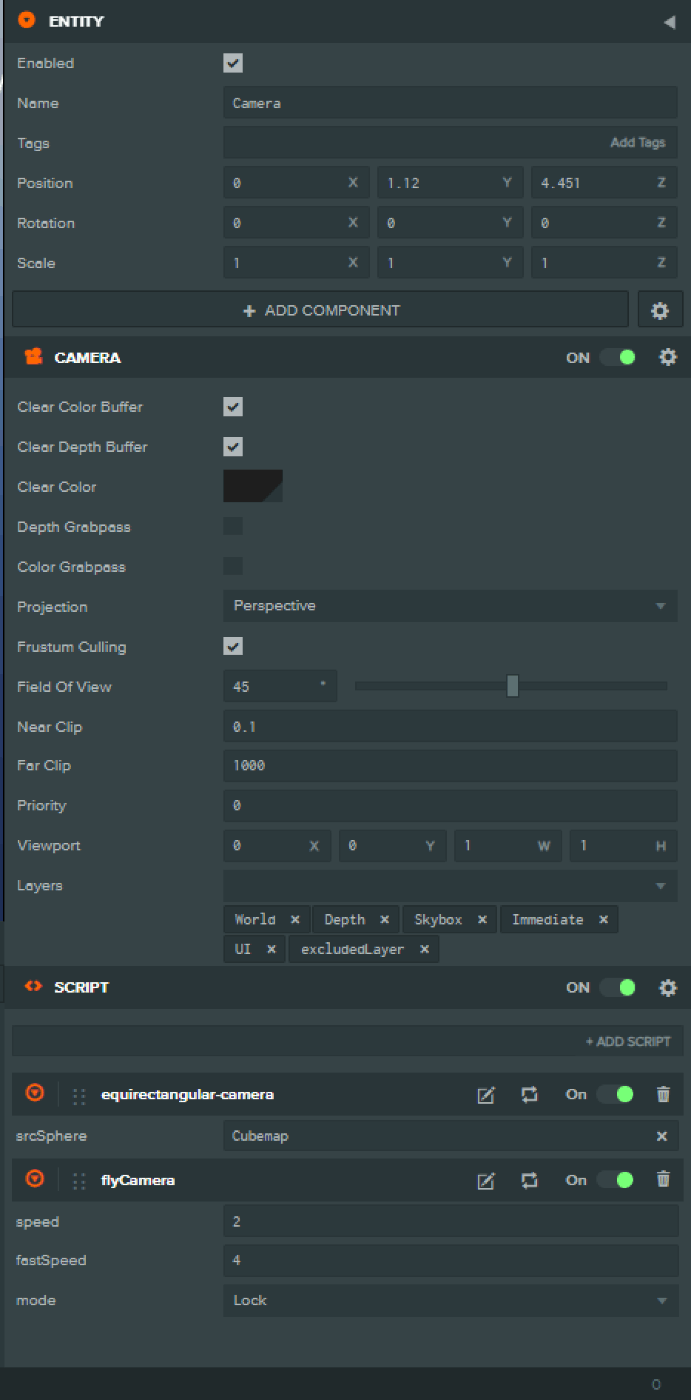
Task: Click the Add Script button
Action: point(629,1042)
